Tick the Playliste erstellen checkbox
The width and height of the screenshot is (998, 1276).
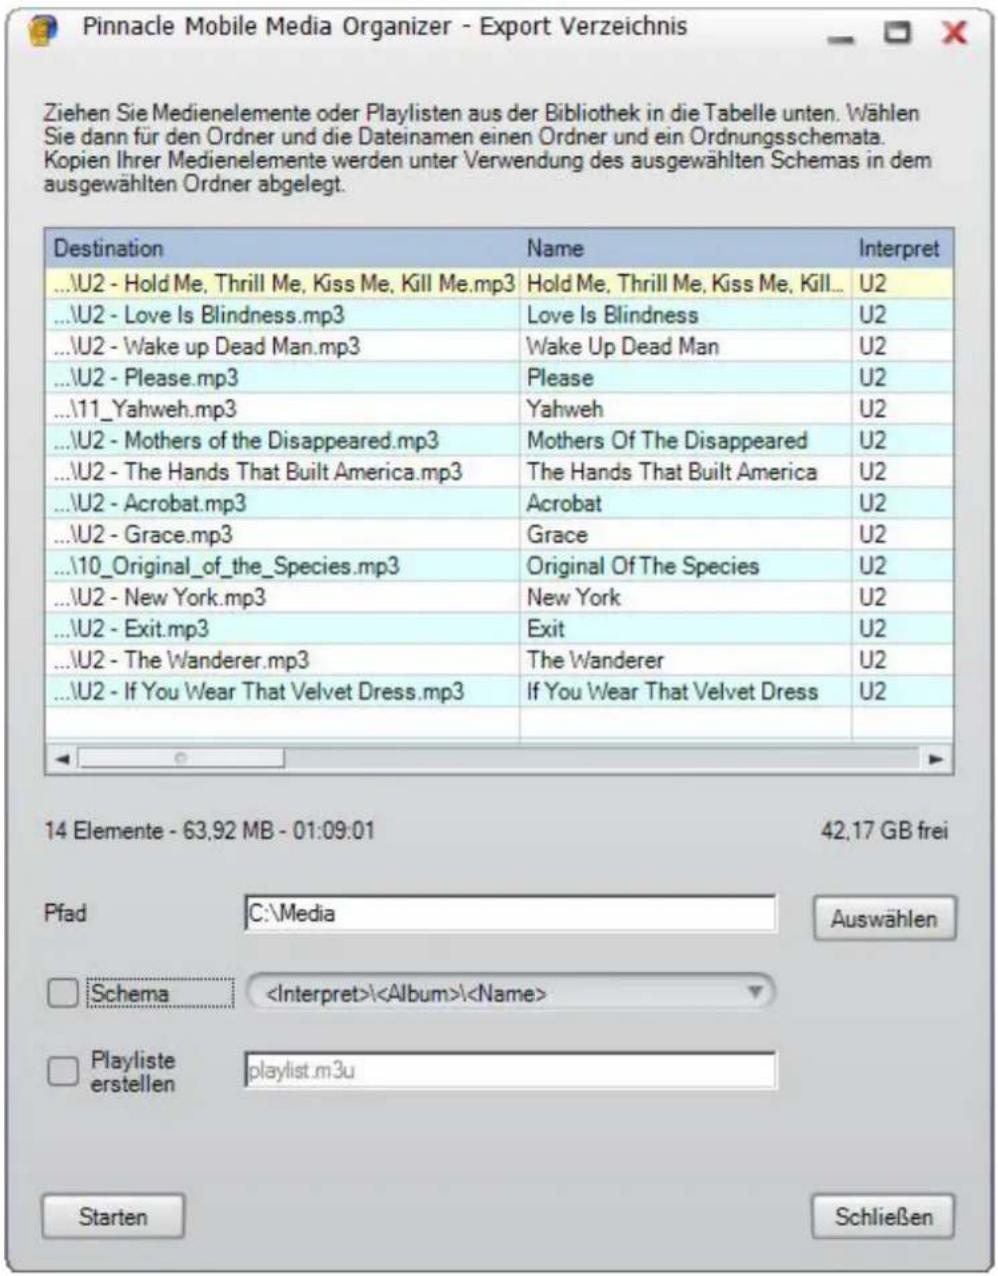[x=63, y=1071]
